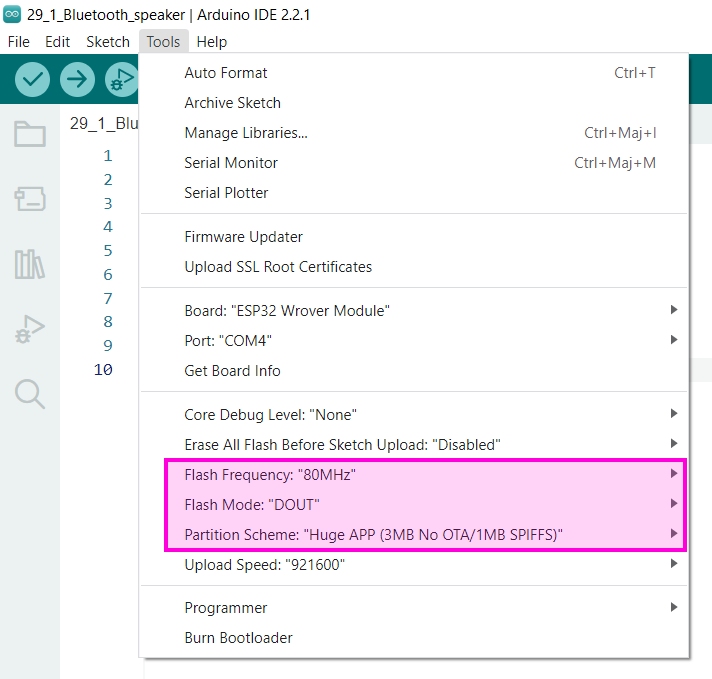The image size is (712, 679).
Task: Click Get Board Info
Action: [x=414, y=371]
